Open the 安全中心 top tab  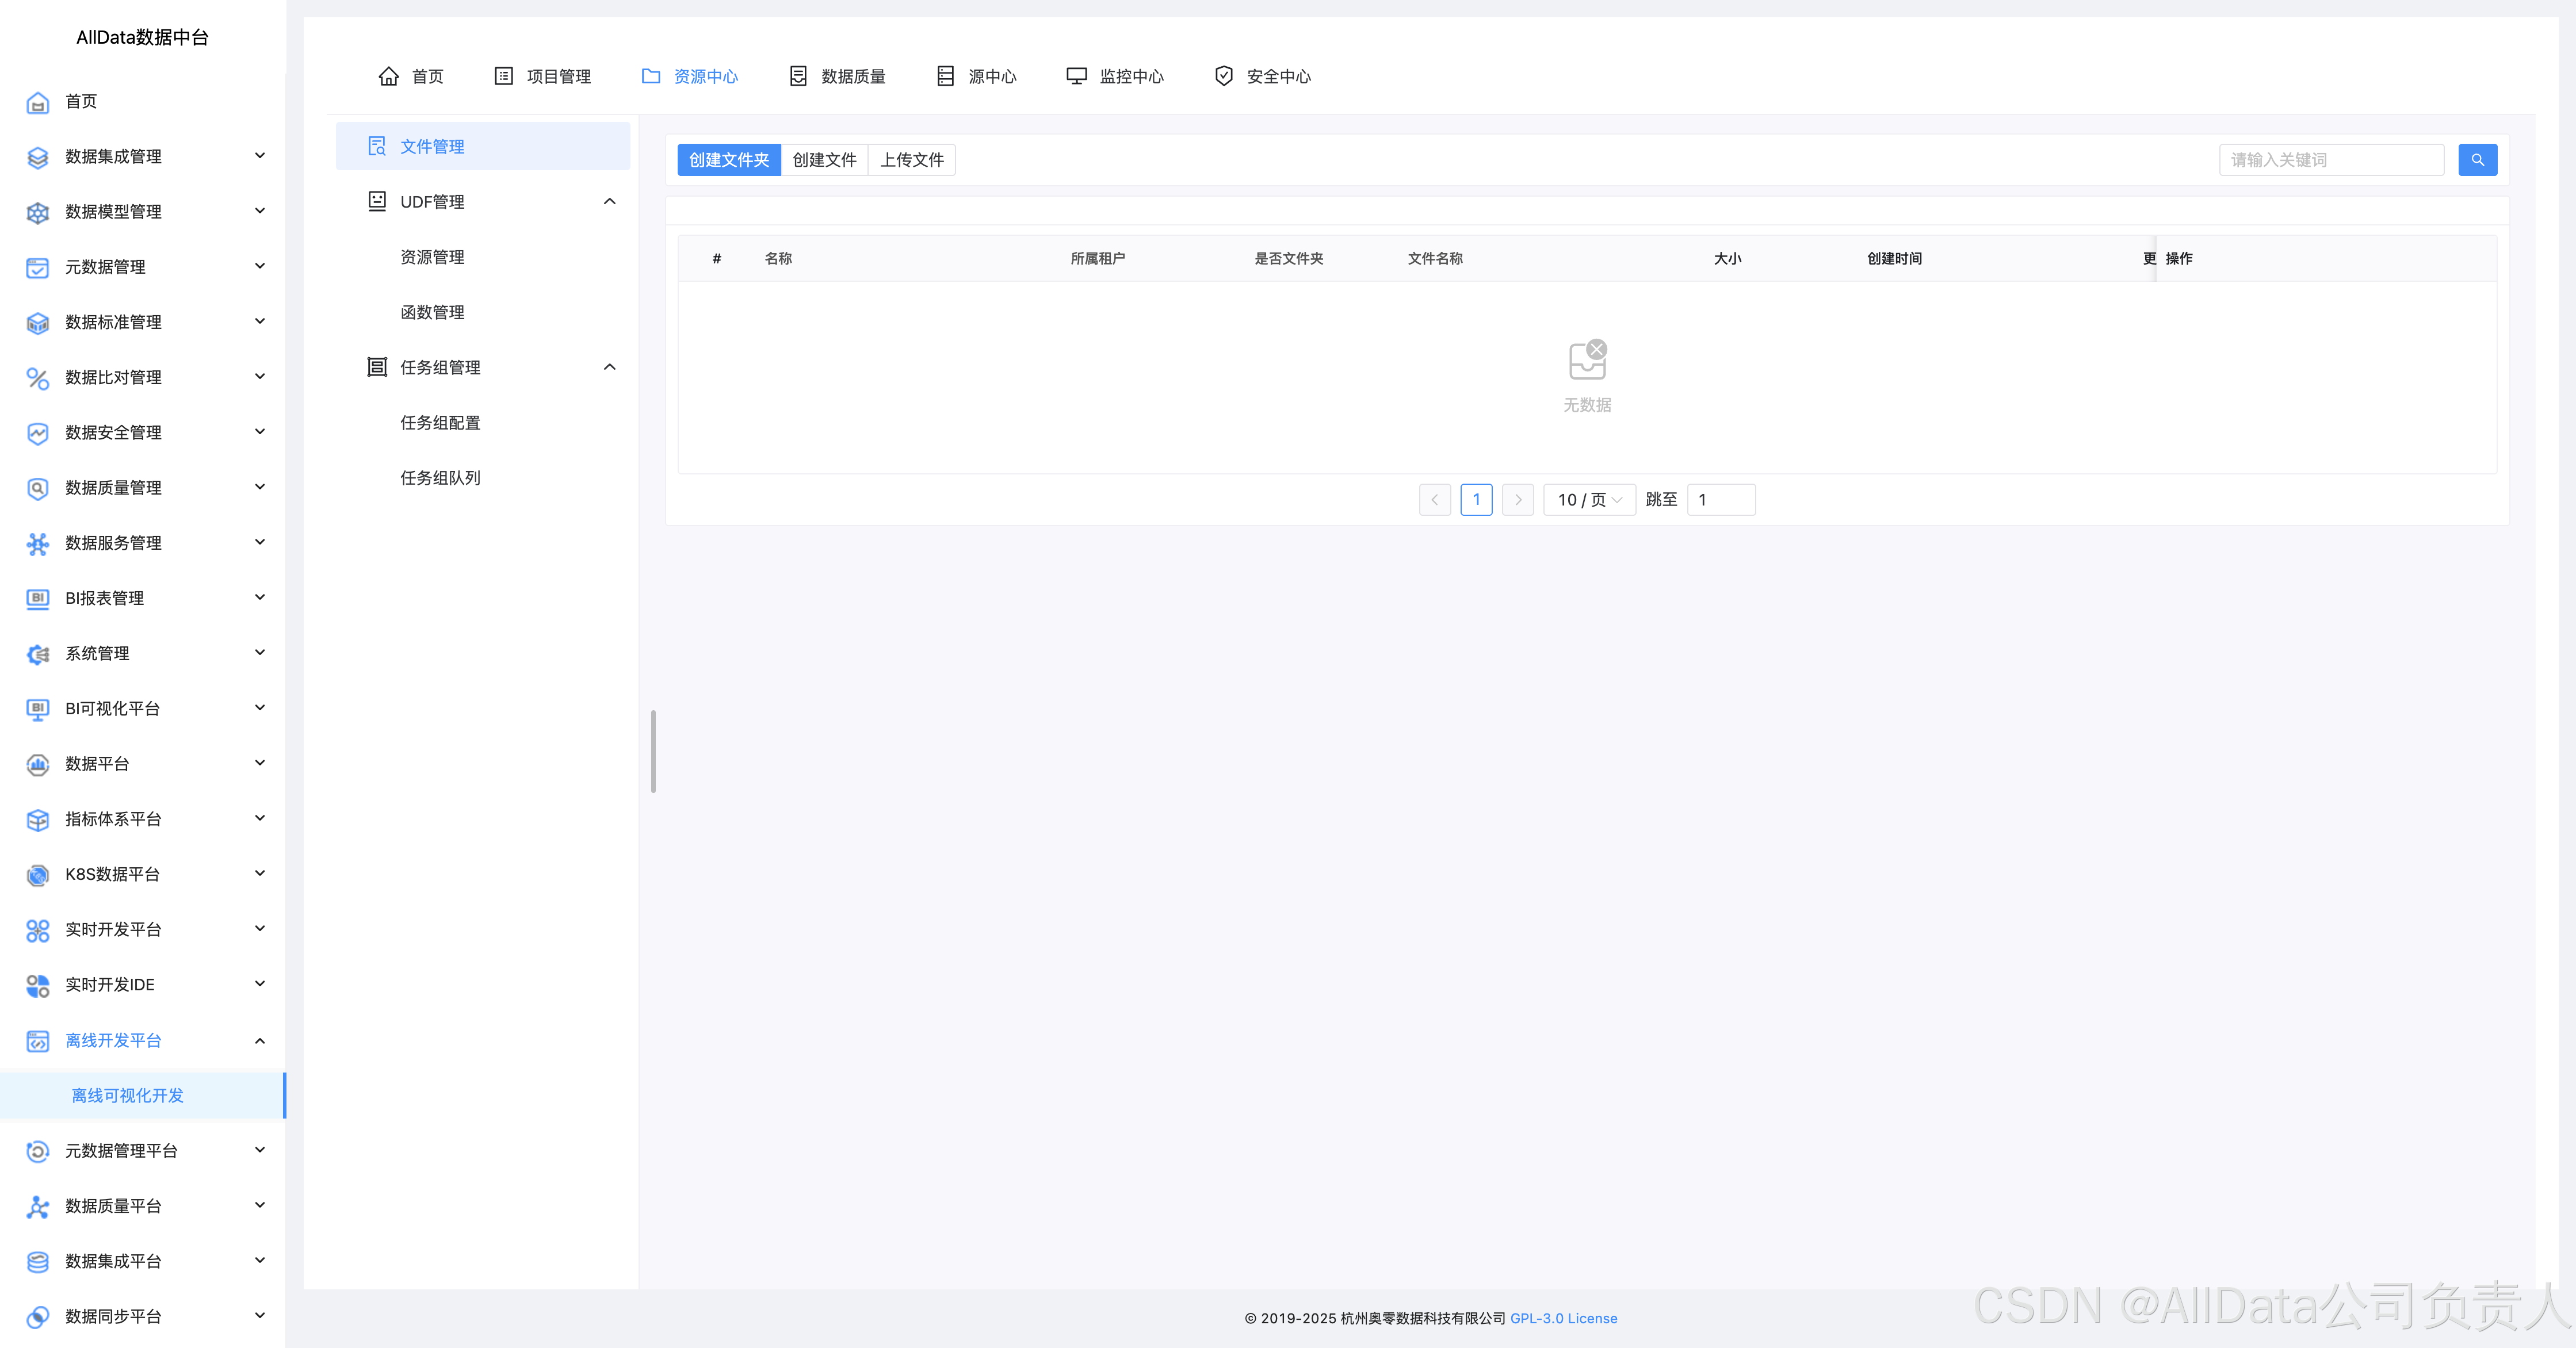[1262, 77]
